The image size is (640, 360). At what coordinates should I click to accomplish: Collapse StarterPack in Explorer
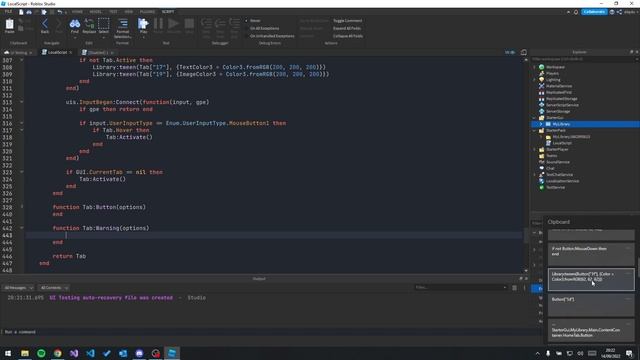click(x=535, y=131)
